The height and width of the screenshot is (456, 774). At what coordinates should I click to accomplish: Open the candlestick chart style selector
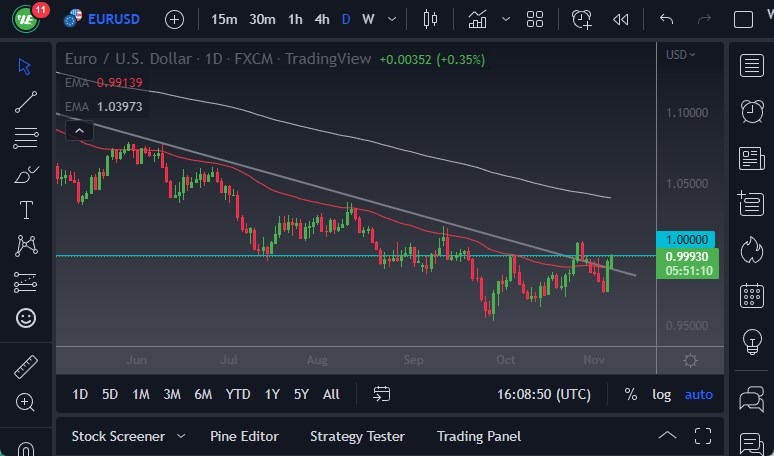[x=431, y=19]
